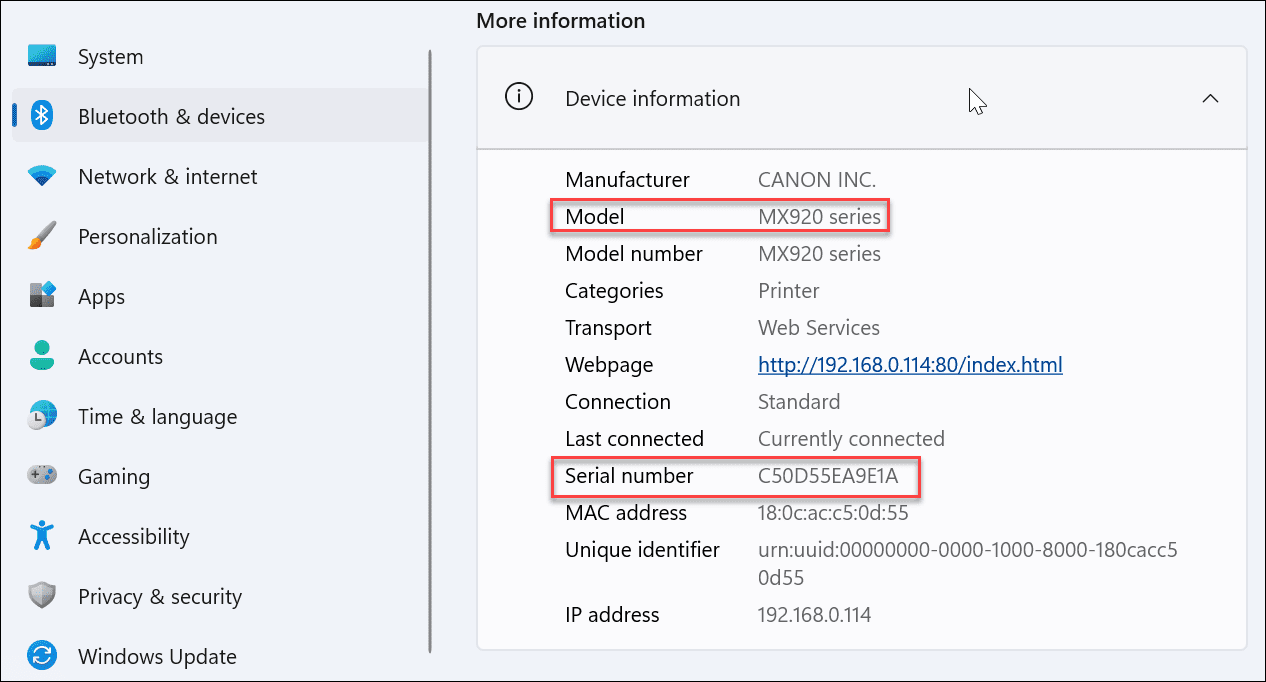The image size is (1266, 682).
Task: Select the Time & language clock icon
Action: click(x=42, y=416)
